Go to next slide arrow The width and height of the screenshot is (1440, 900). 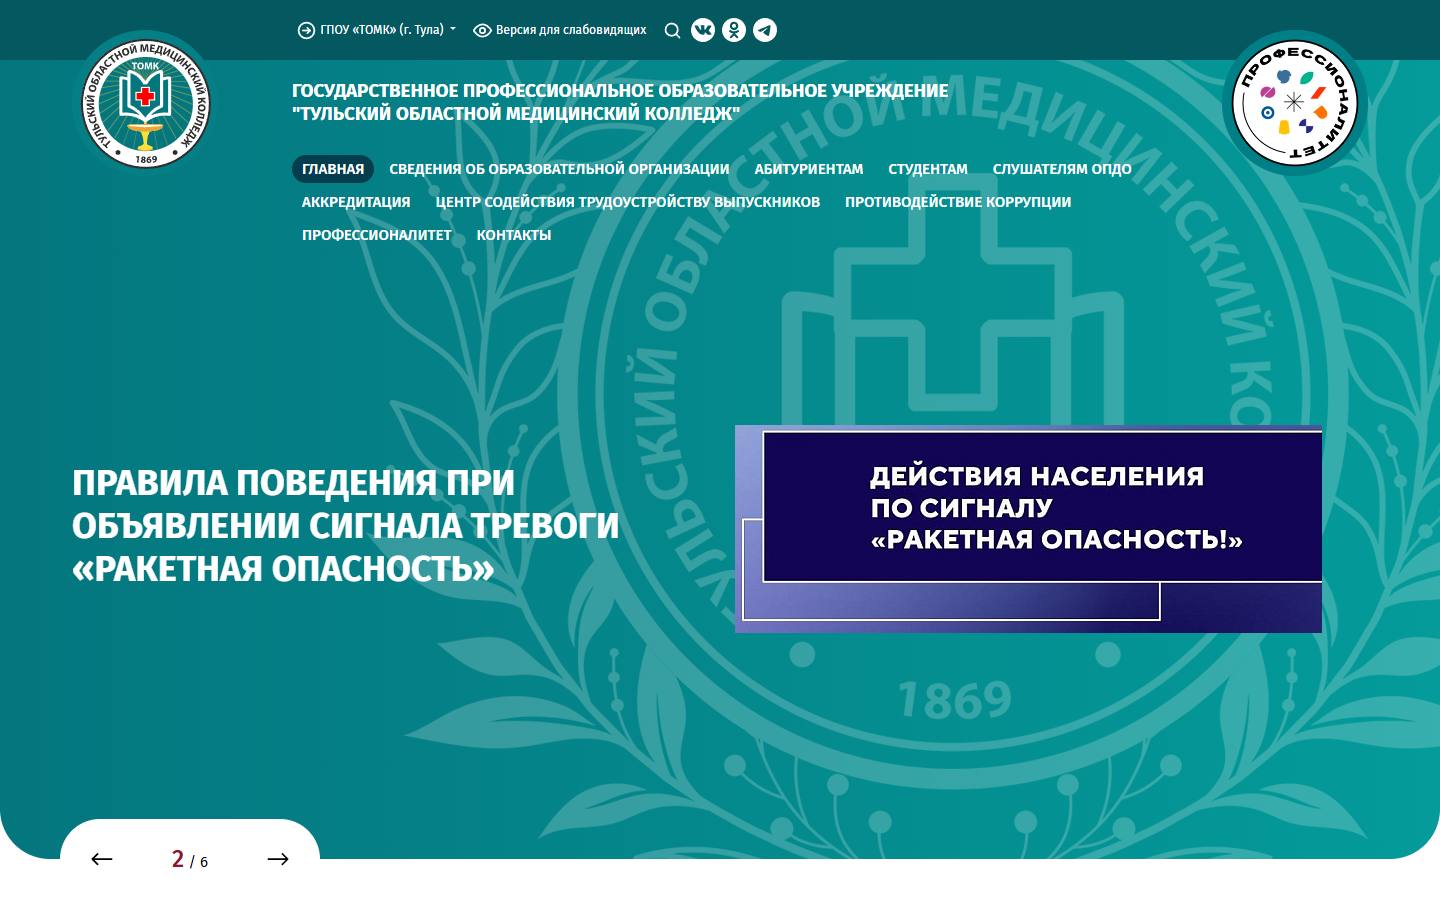278,859
